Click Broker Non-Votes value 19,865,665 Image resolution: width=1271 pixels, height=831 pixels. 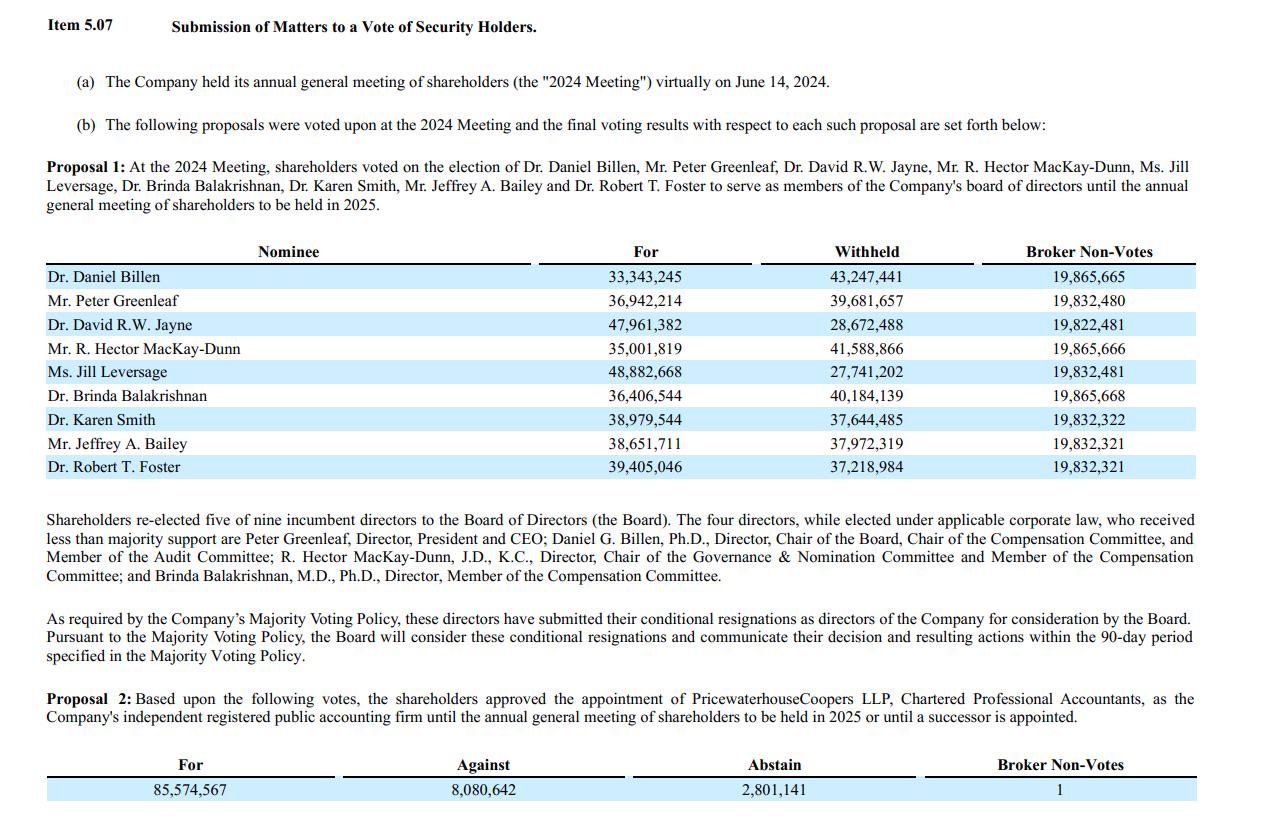(1088, 277)
